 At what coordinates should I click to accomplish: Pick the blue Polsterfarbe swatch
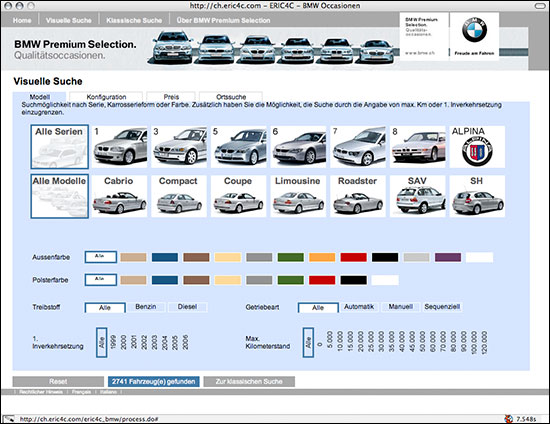point(165,280)
